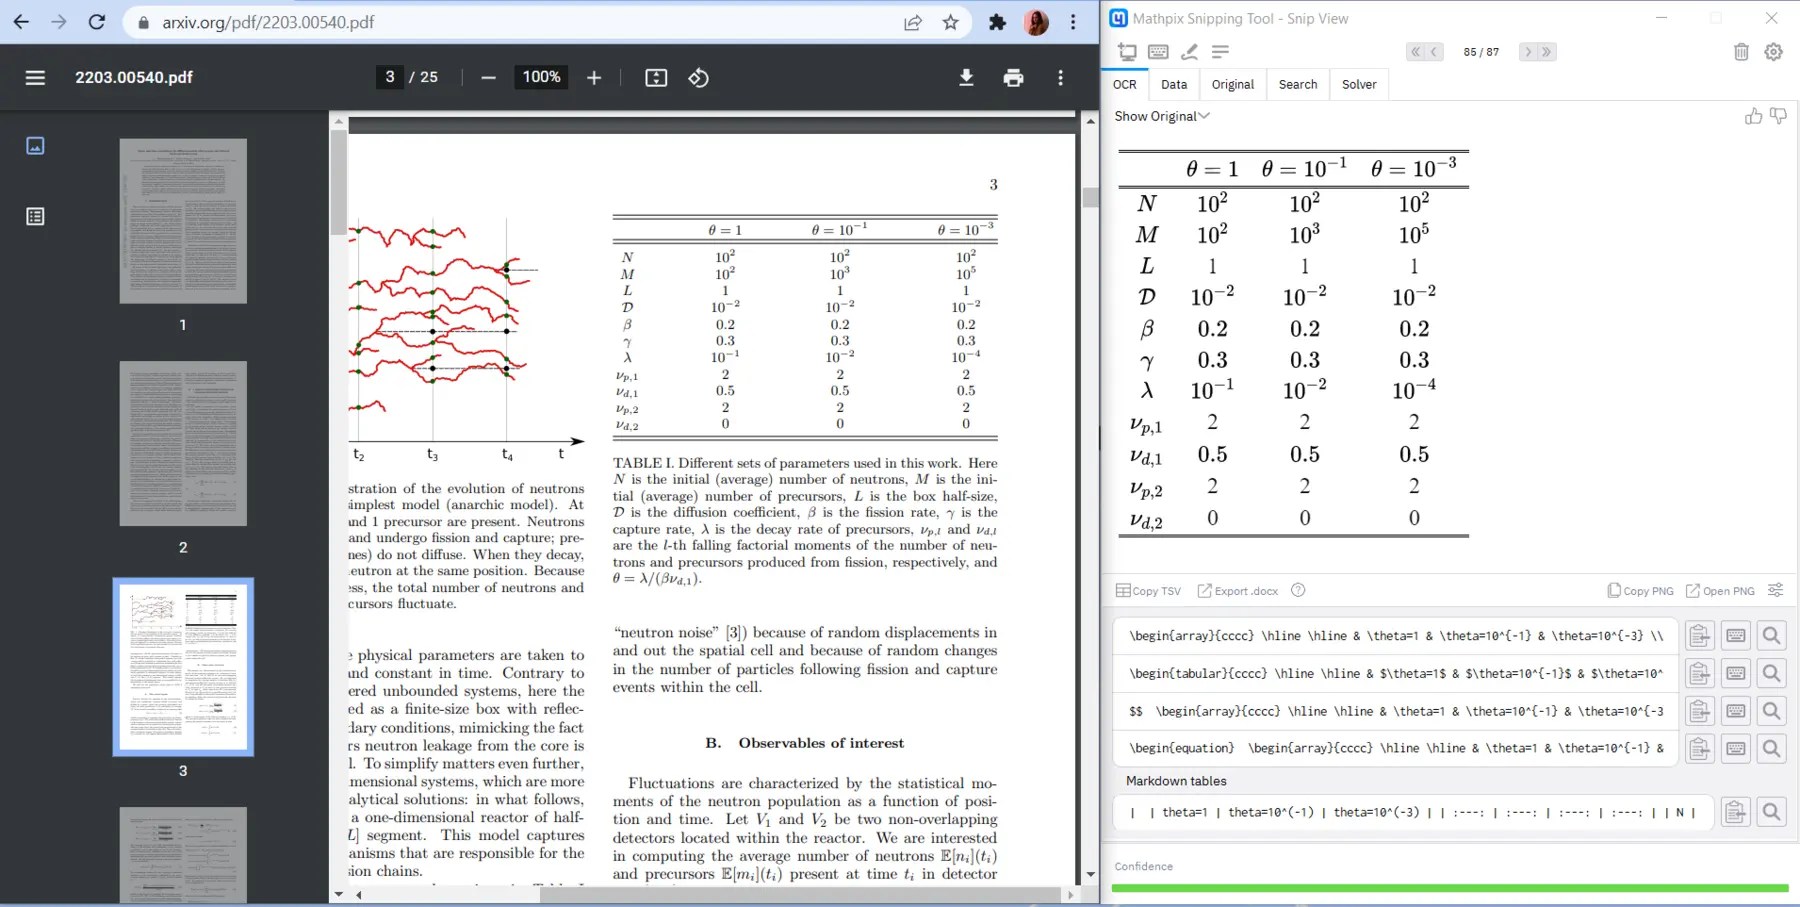Export the snip as .docx
The width and height of the screenshot is (1800, 907).
[1237, 590]
